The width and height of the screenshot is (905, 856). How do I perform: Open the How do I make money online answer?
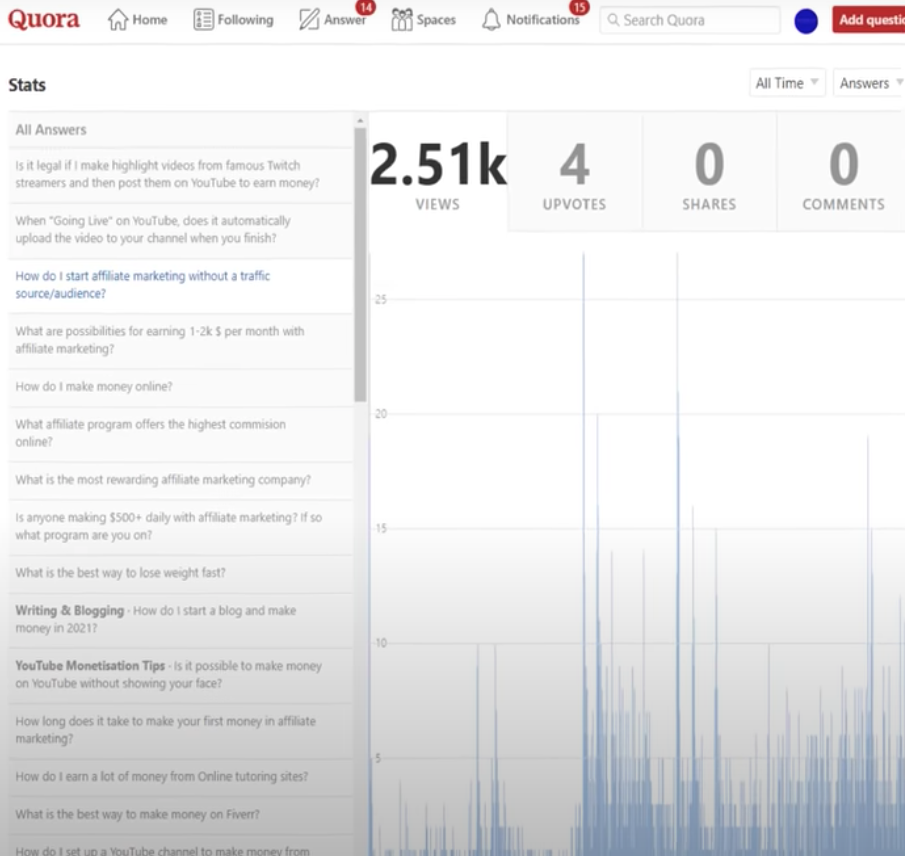click(x=180, y=387)
